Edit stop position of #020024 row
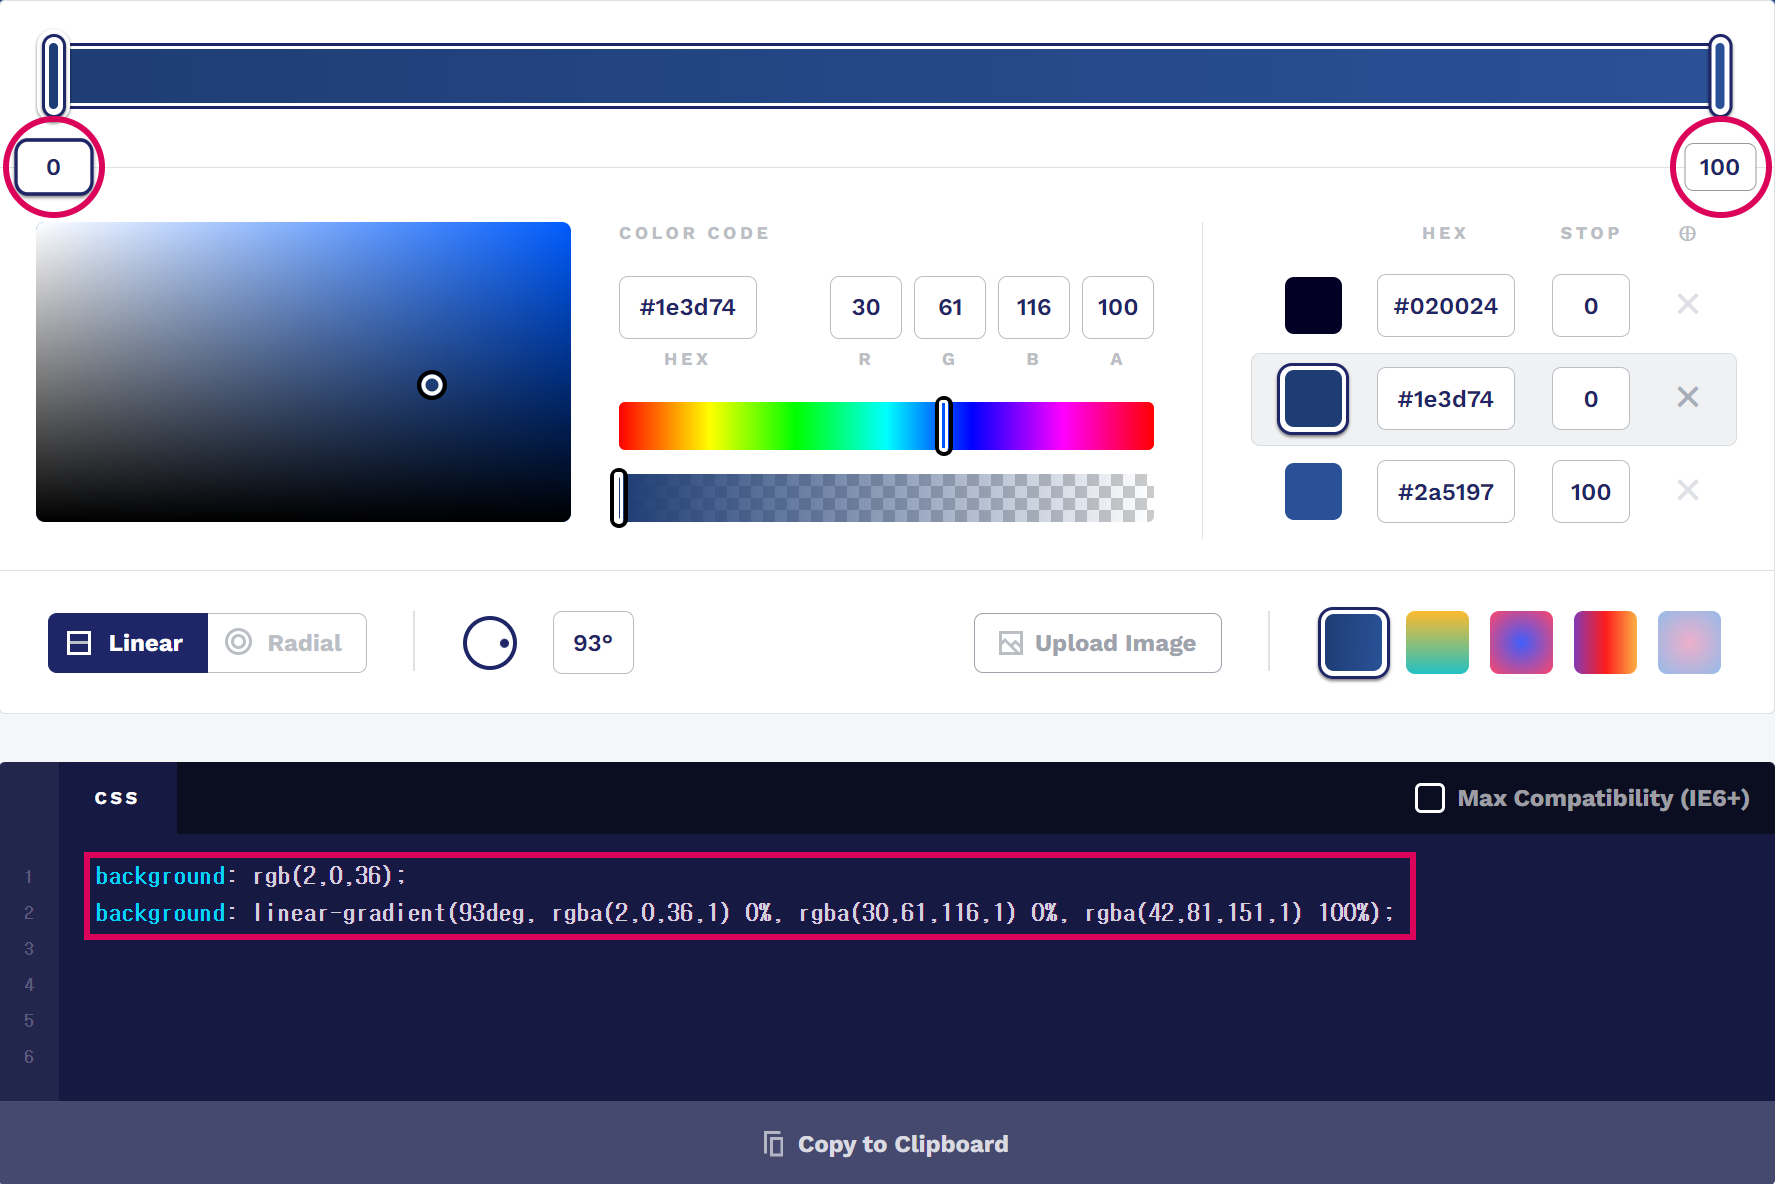Image resolution: width=1775 pixels, height=1184 pixels. tap(1591, 306)
